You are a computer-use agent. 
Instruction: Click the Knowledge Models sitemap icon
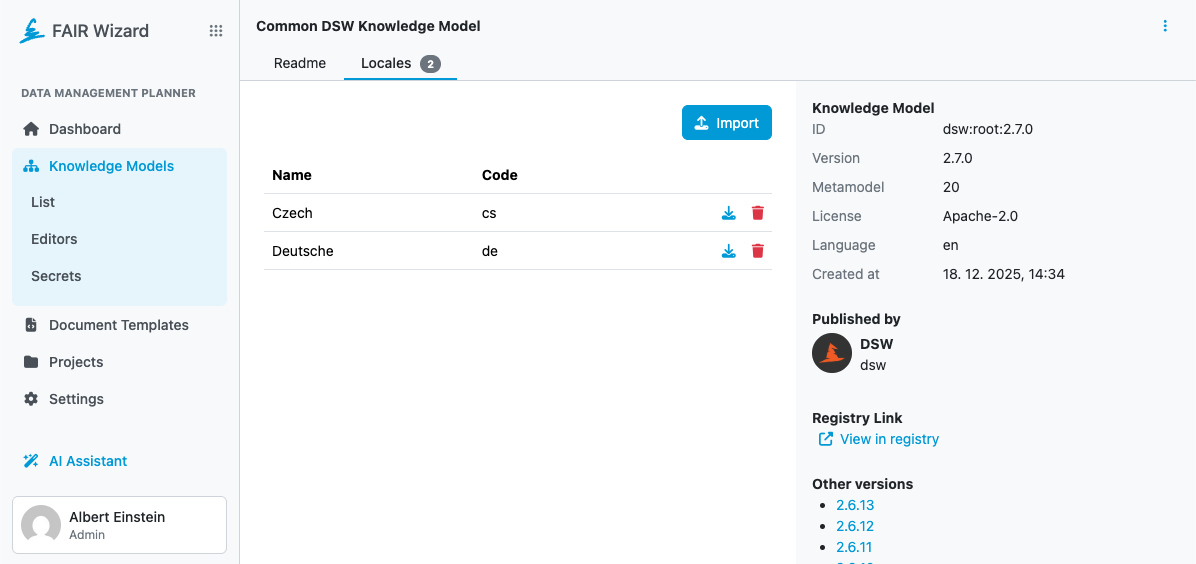tap(31, 166)
